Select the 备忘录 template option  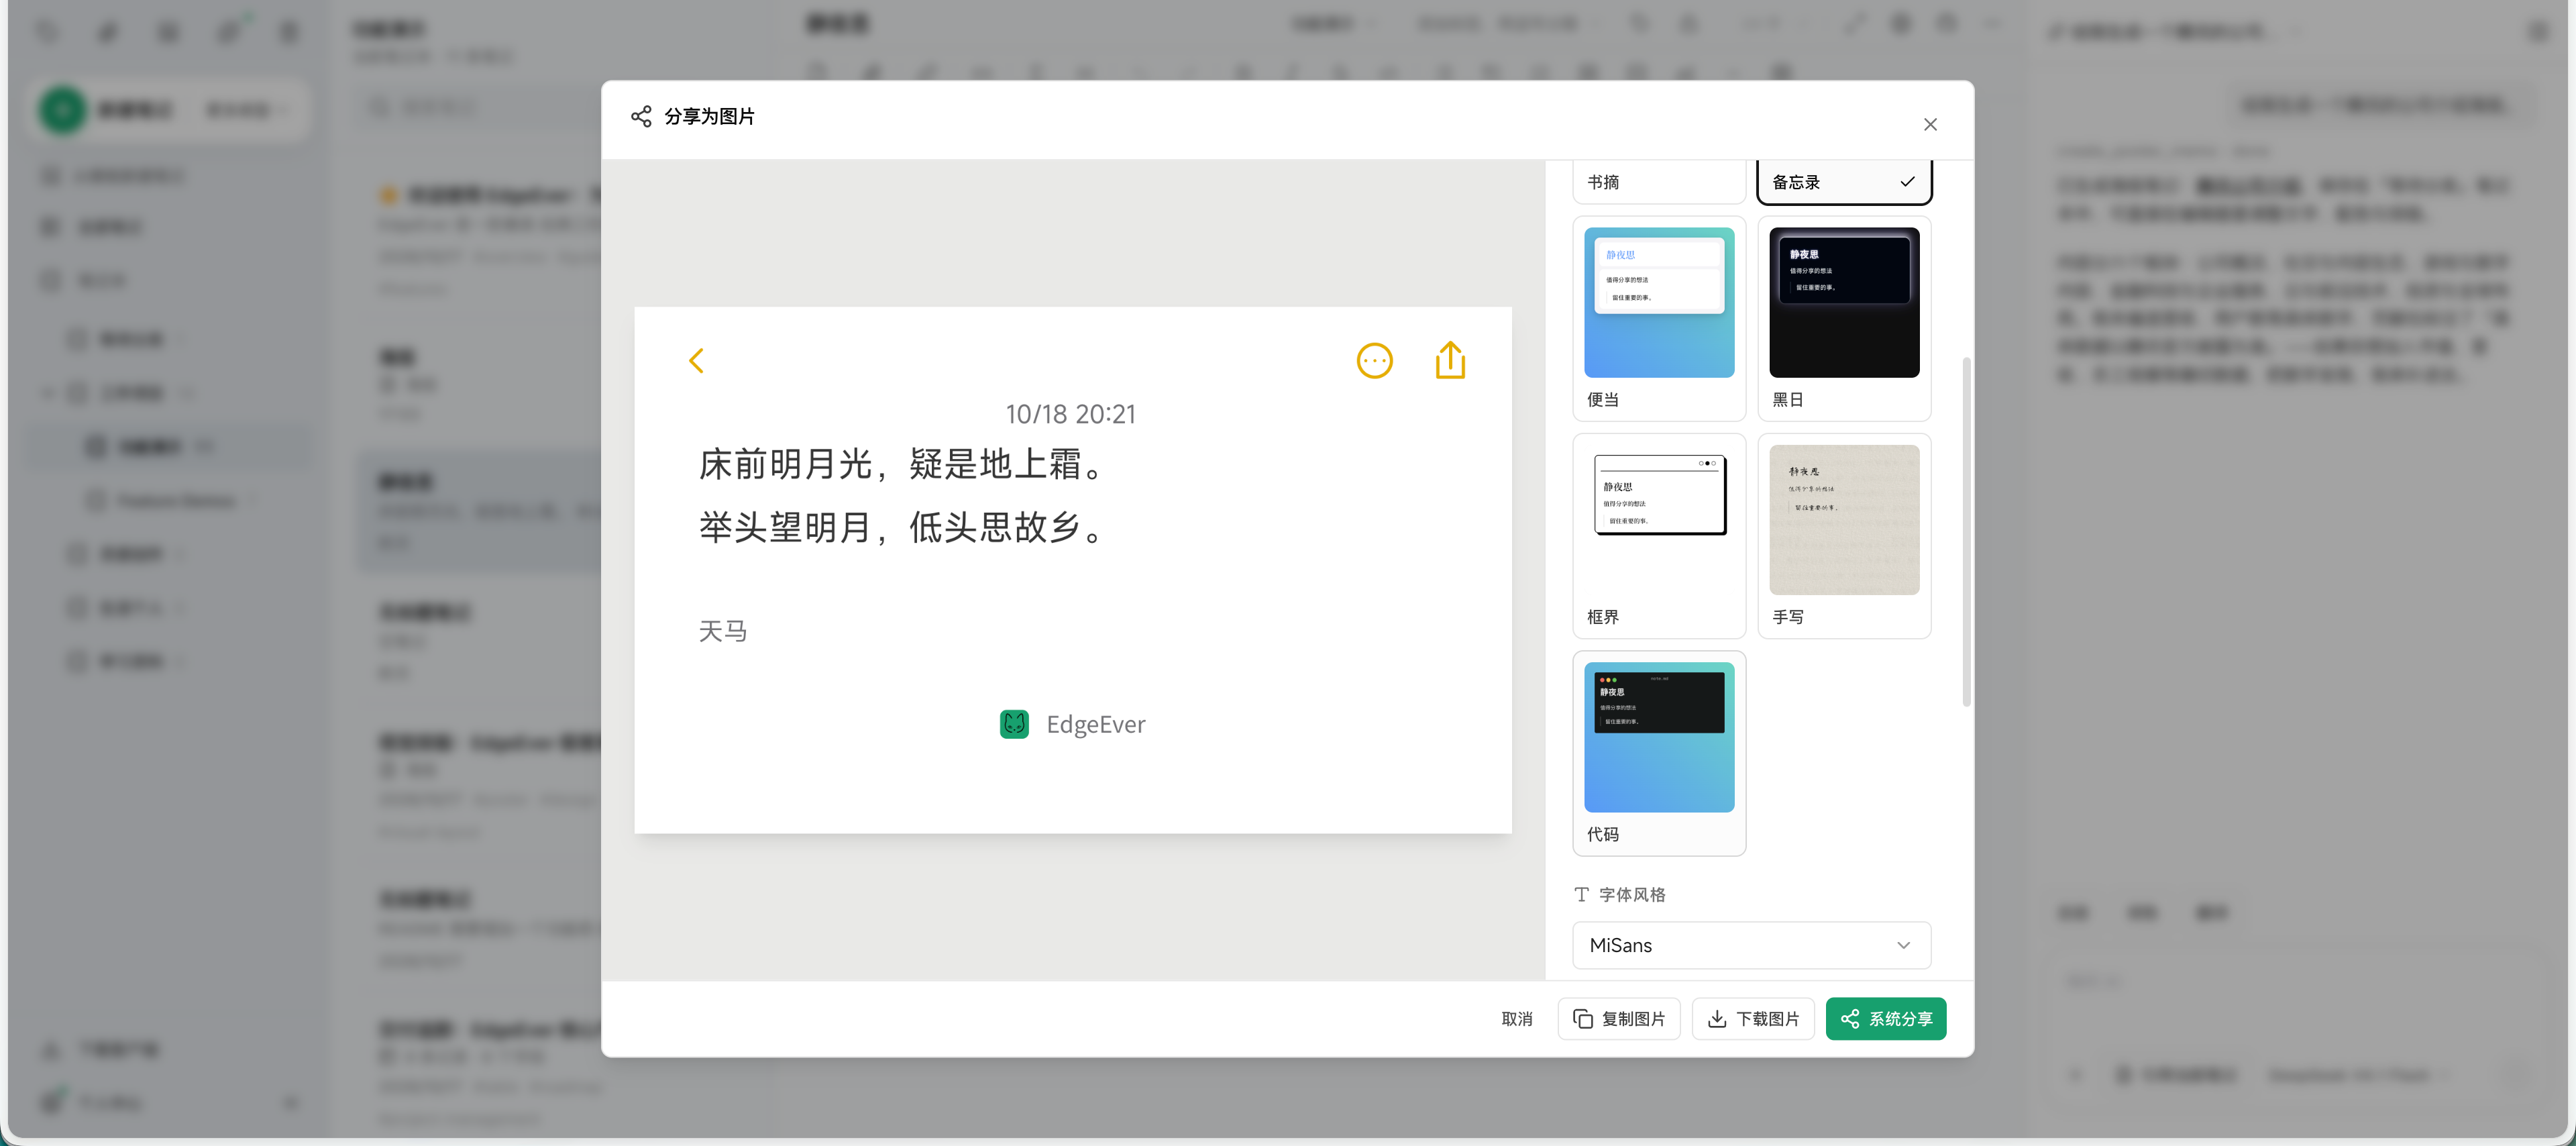pyautogui.click(x=1844, y=182)
